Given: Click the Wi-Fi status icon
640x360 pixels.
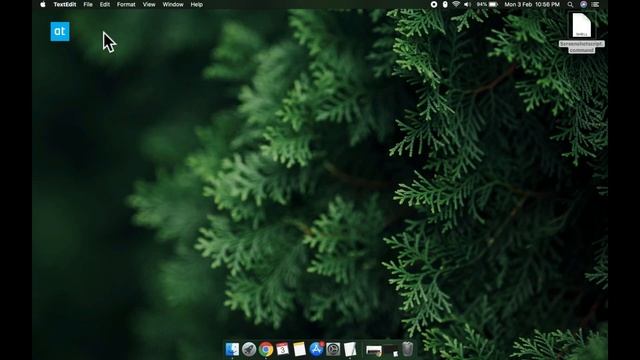Looking at the screenshot, I should (x=456, y=4).
